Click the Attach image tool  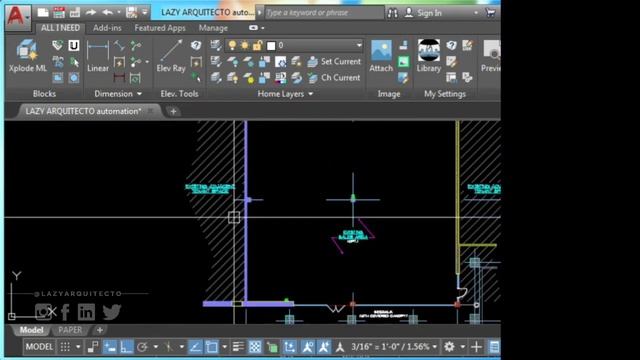pyautogui.click(x=381, y=56)
